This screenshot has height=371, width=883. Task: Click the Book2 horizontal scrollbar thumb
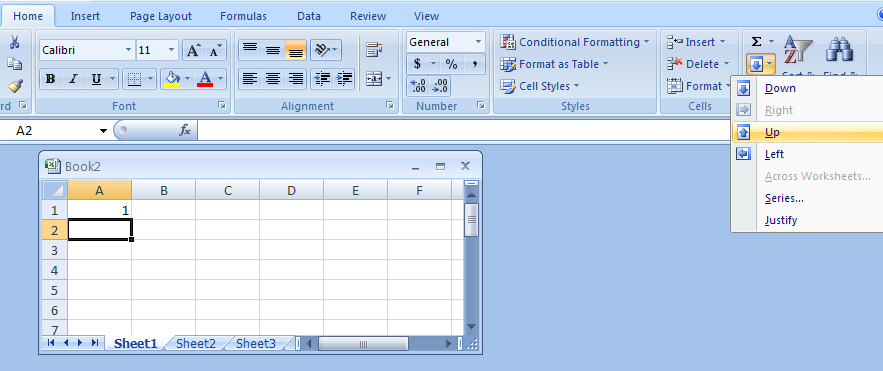[x=363, y=343]
